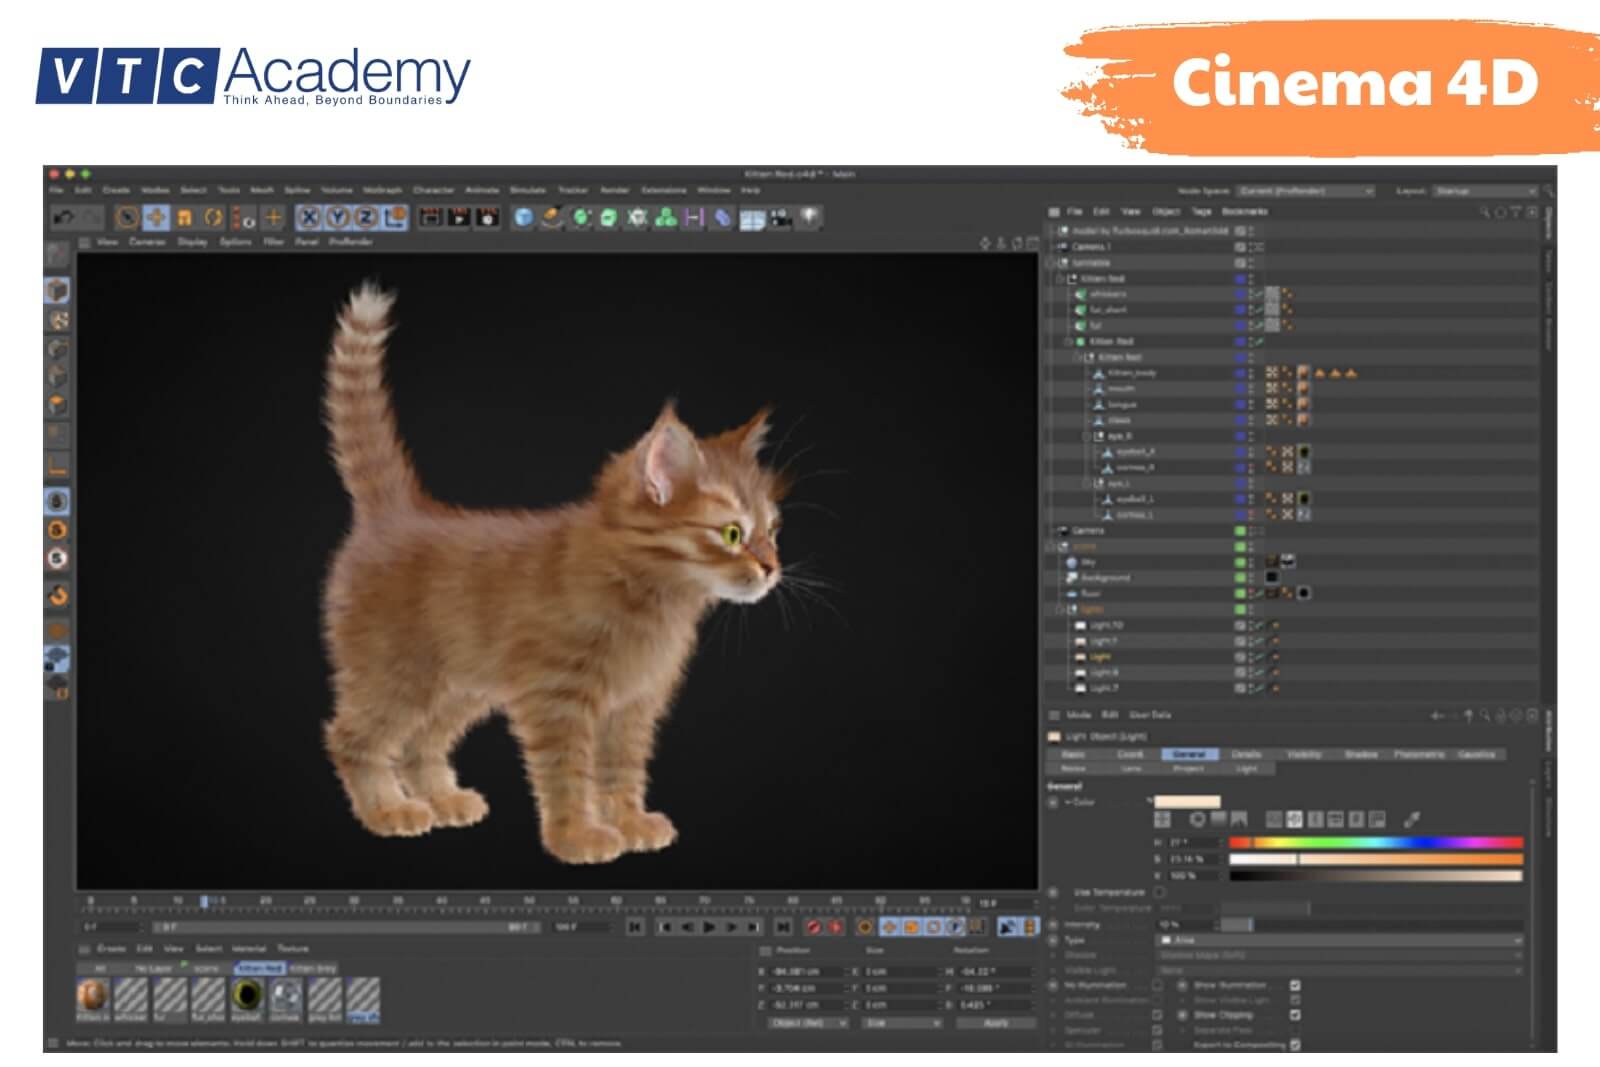Screen dimensions: 1600x1067
Task: Pick a color with the eyedropper icon
Action: click(x=1409, y=818)
